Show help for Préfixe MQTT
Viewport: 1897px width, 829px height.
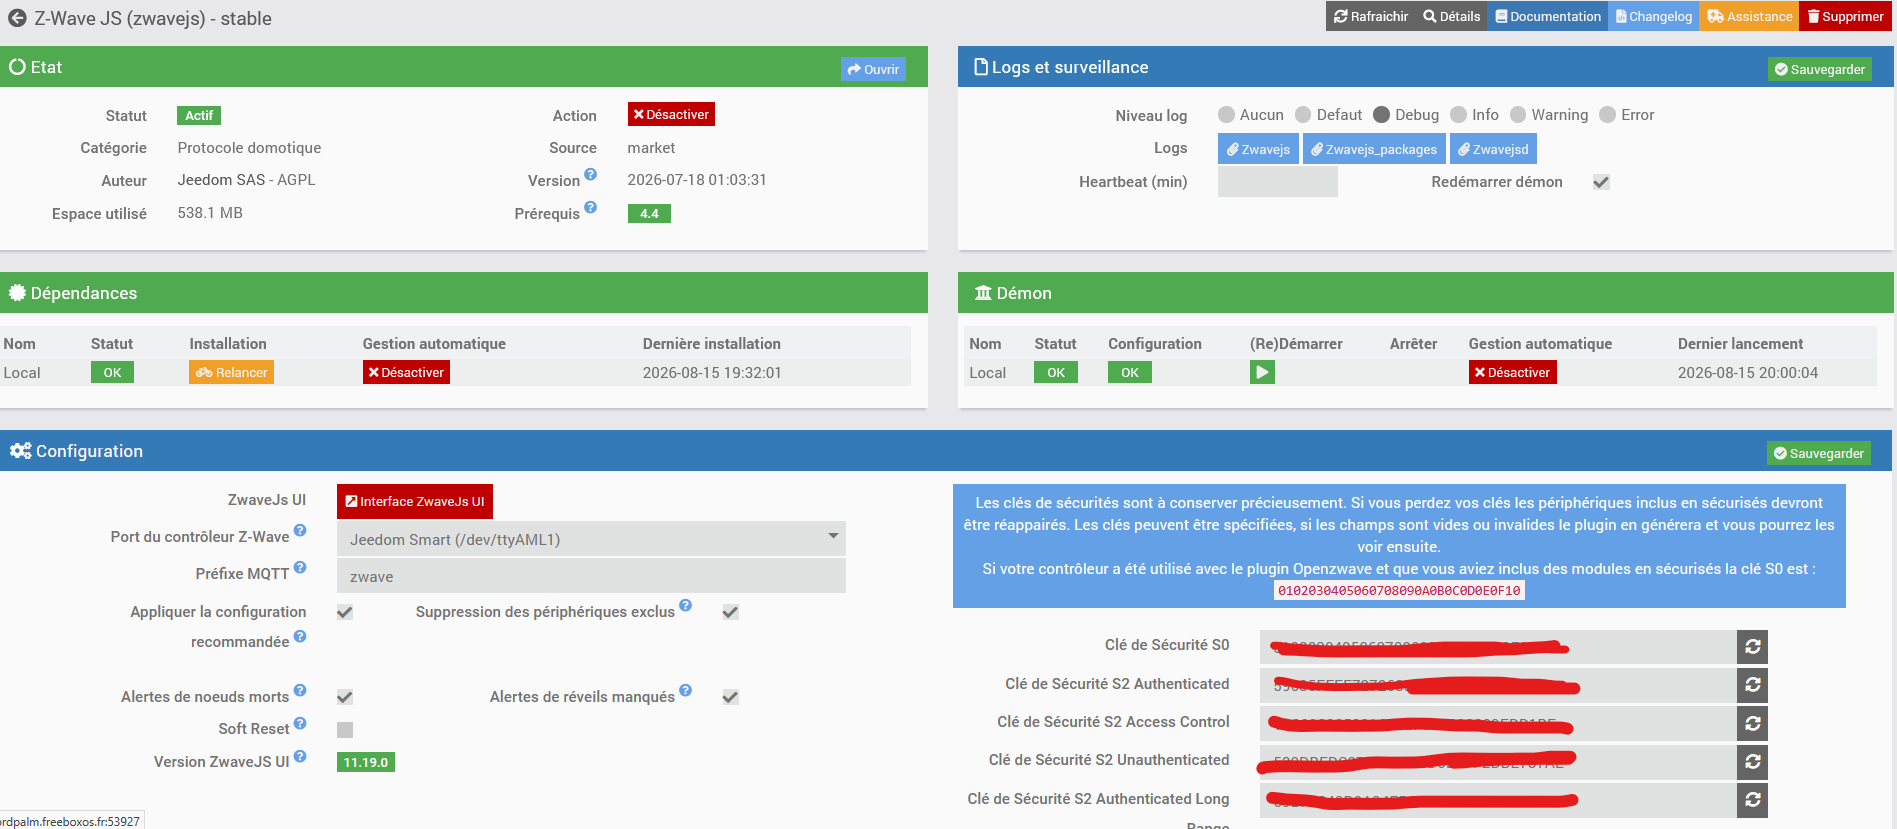click(x=300, y=568)
